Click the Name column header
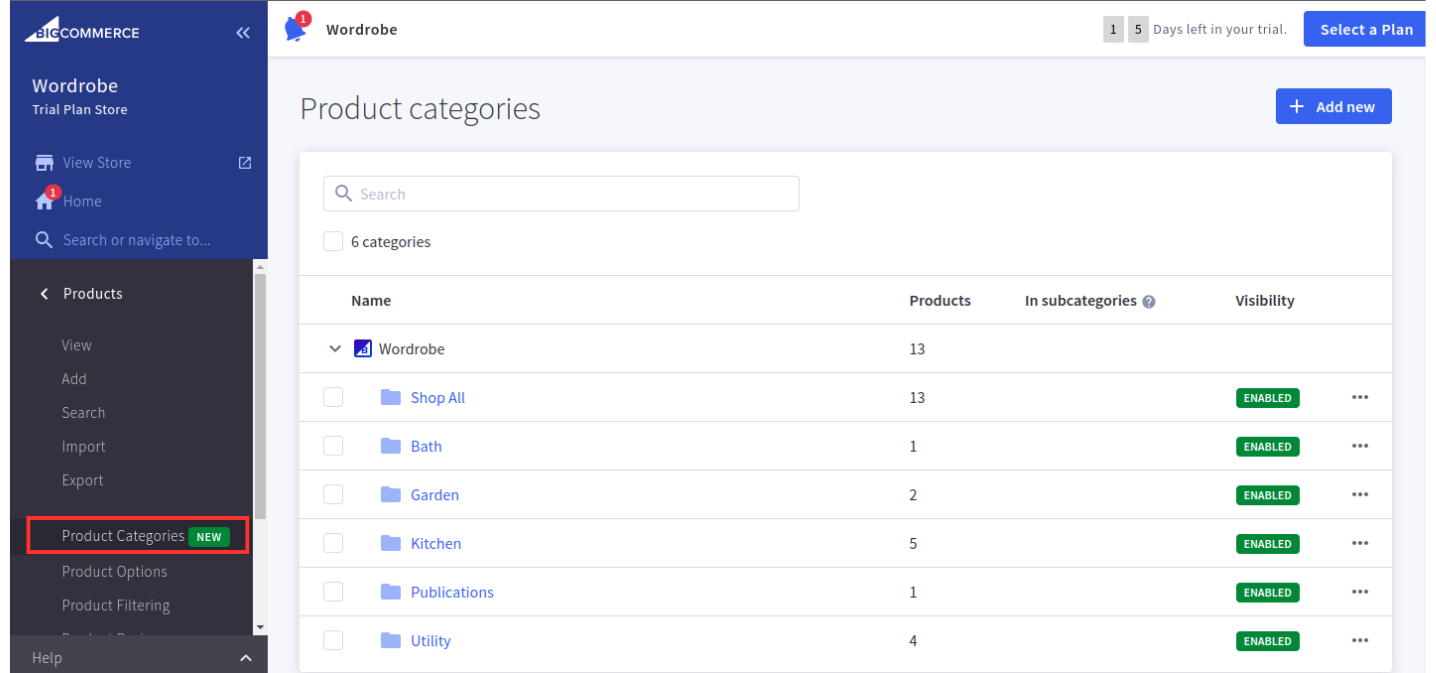 coord(371,301)
